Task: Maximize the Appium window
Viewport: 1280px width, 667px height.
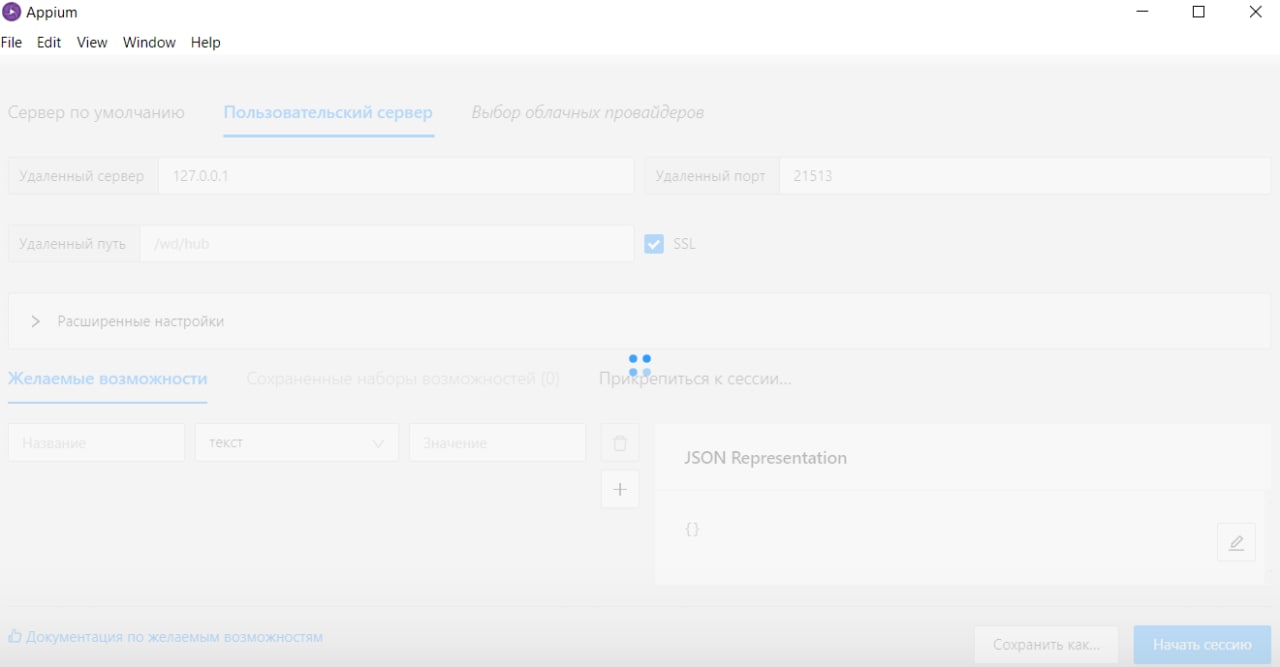Action: tap(1198, 12)
